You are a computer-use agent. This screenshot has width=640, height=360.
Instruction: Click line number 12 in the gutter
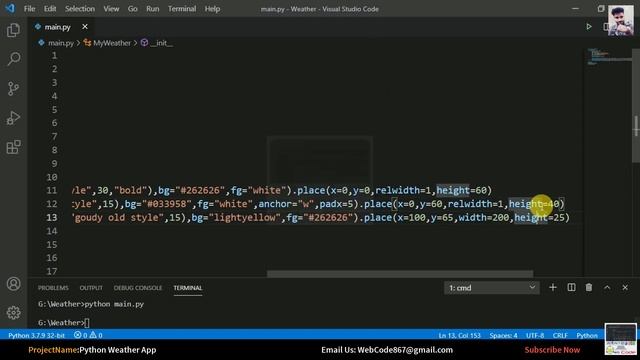(51, 204)
